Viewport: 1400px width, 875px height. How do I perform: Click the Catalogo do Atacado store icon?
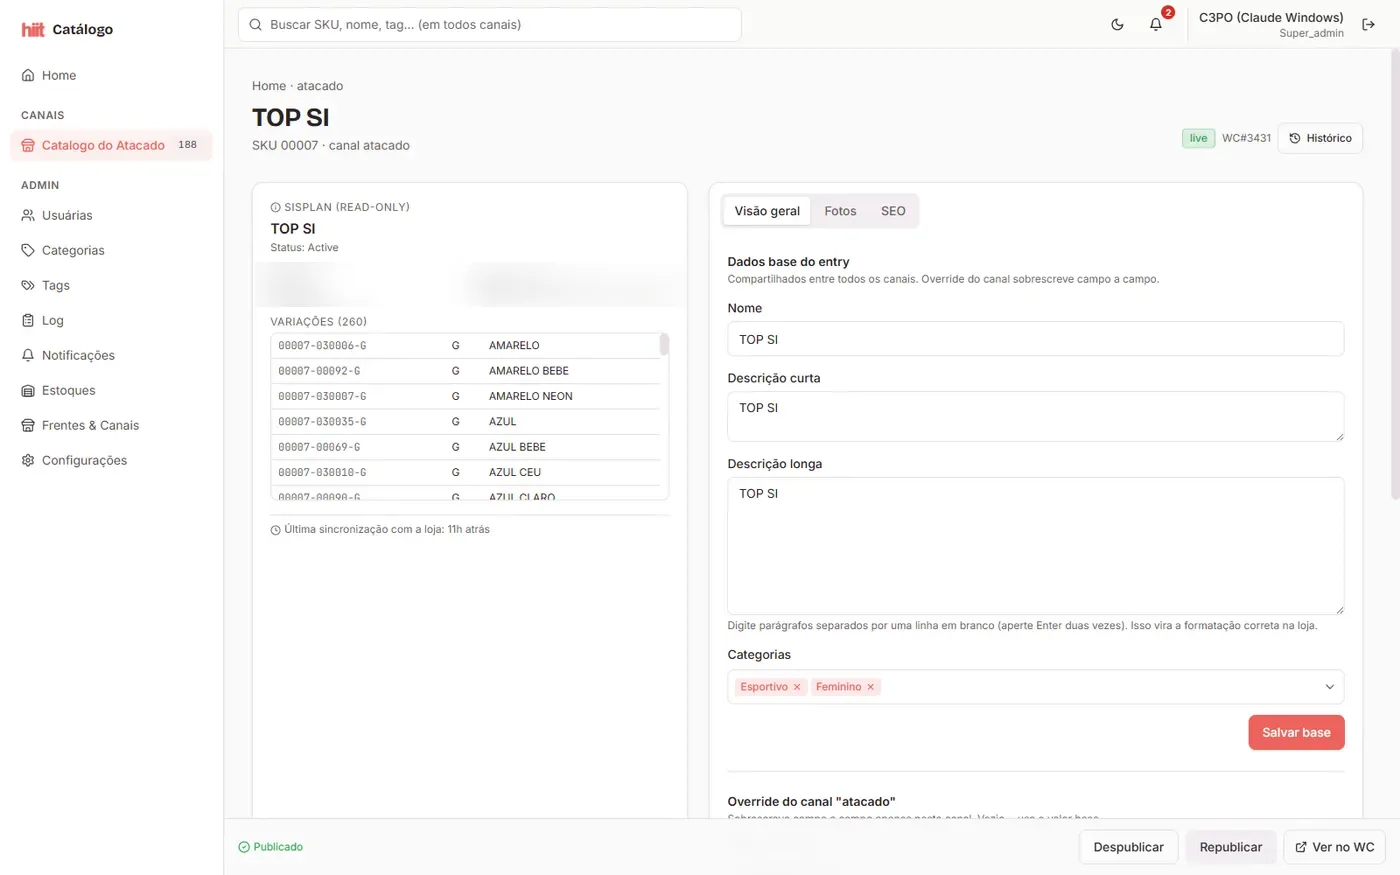(28, 145)
